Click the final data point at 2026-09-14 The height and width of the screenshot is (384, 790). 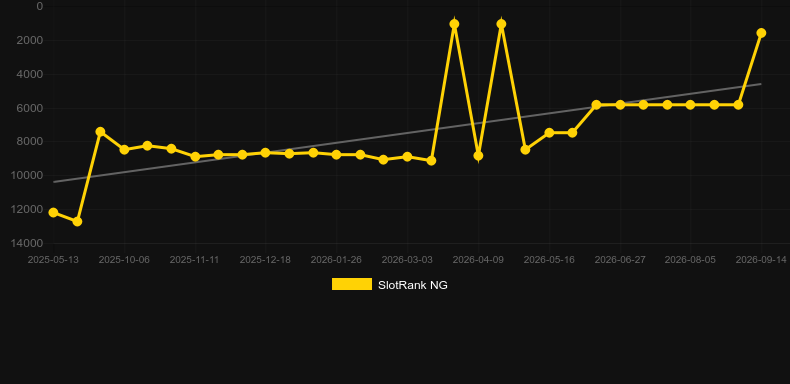click(x=761, y=33)
